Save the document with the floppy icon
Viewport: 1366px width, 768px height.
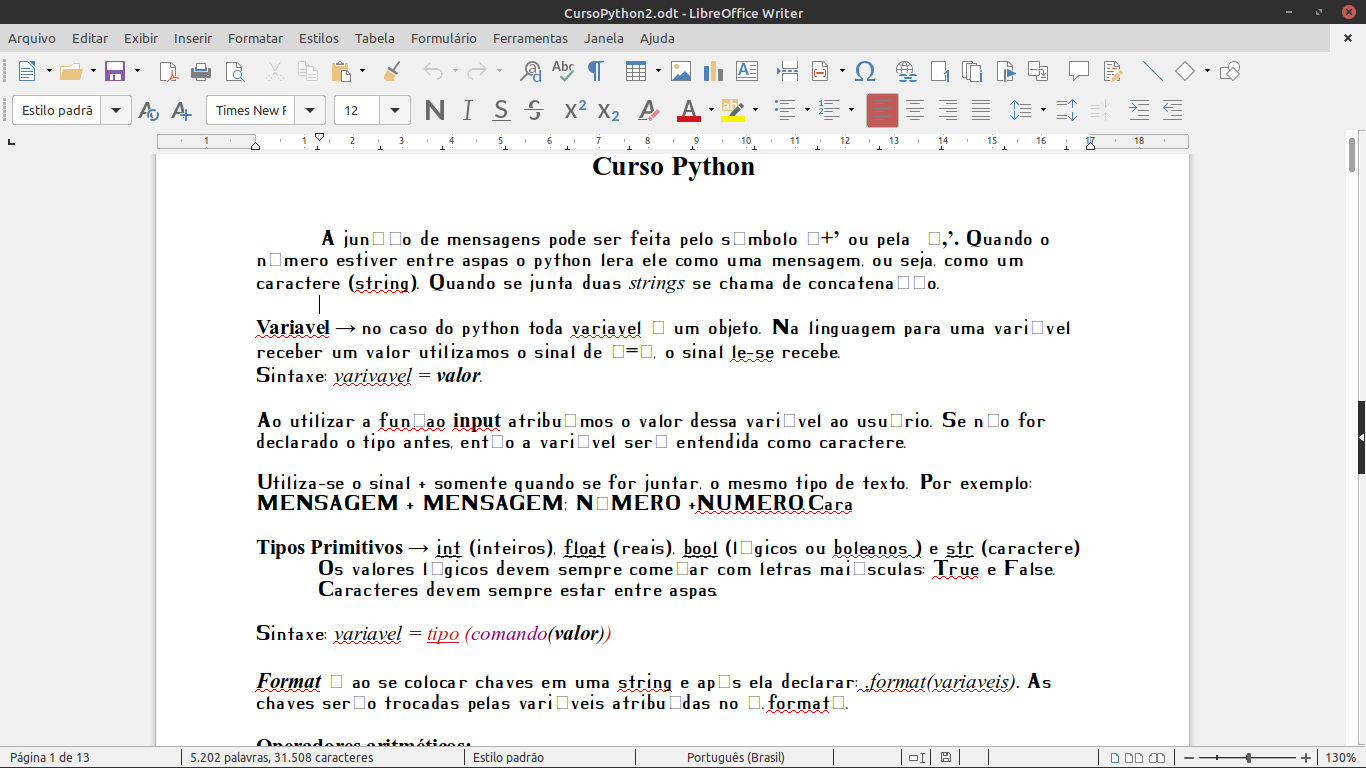(x=115, y=71)
